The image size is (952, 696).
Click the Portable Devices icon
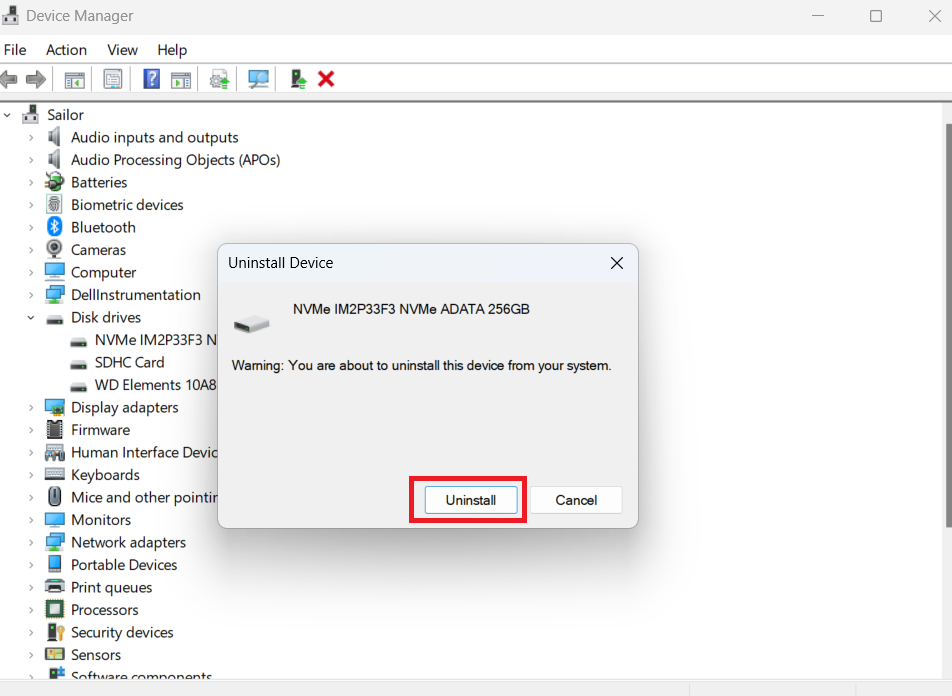(x=55, y=564)
